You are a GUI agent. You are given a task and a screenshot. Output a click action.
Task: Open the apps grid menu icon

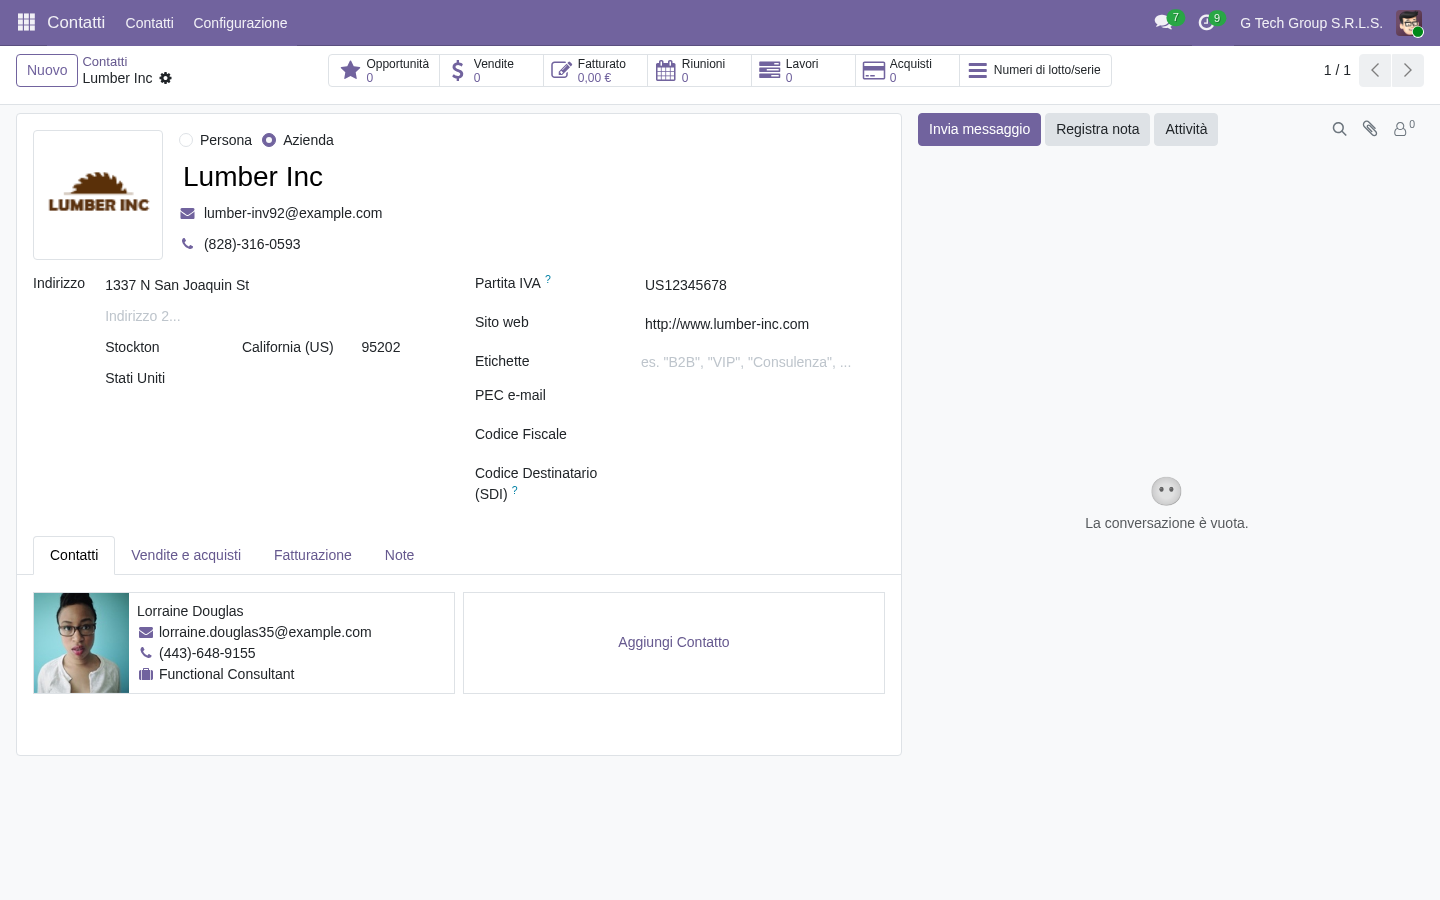coord(27,22)
